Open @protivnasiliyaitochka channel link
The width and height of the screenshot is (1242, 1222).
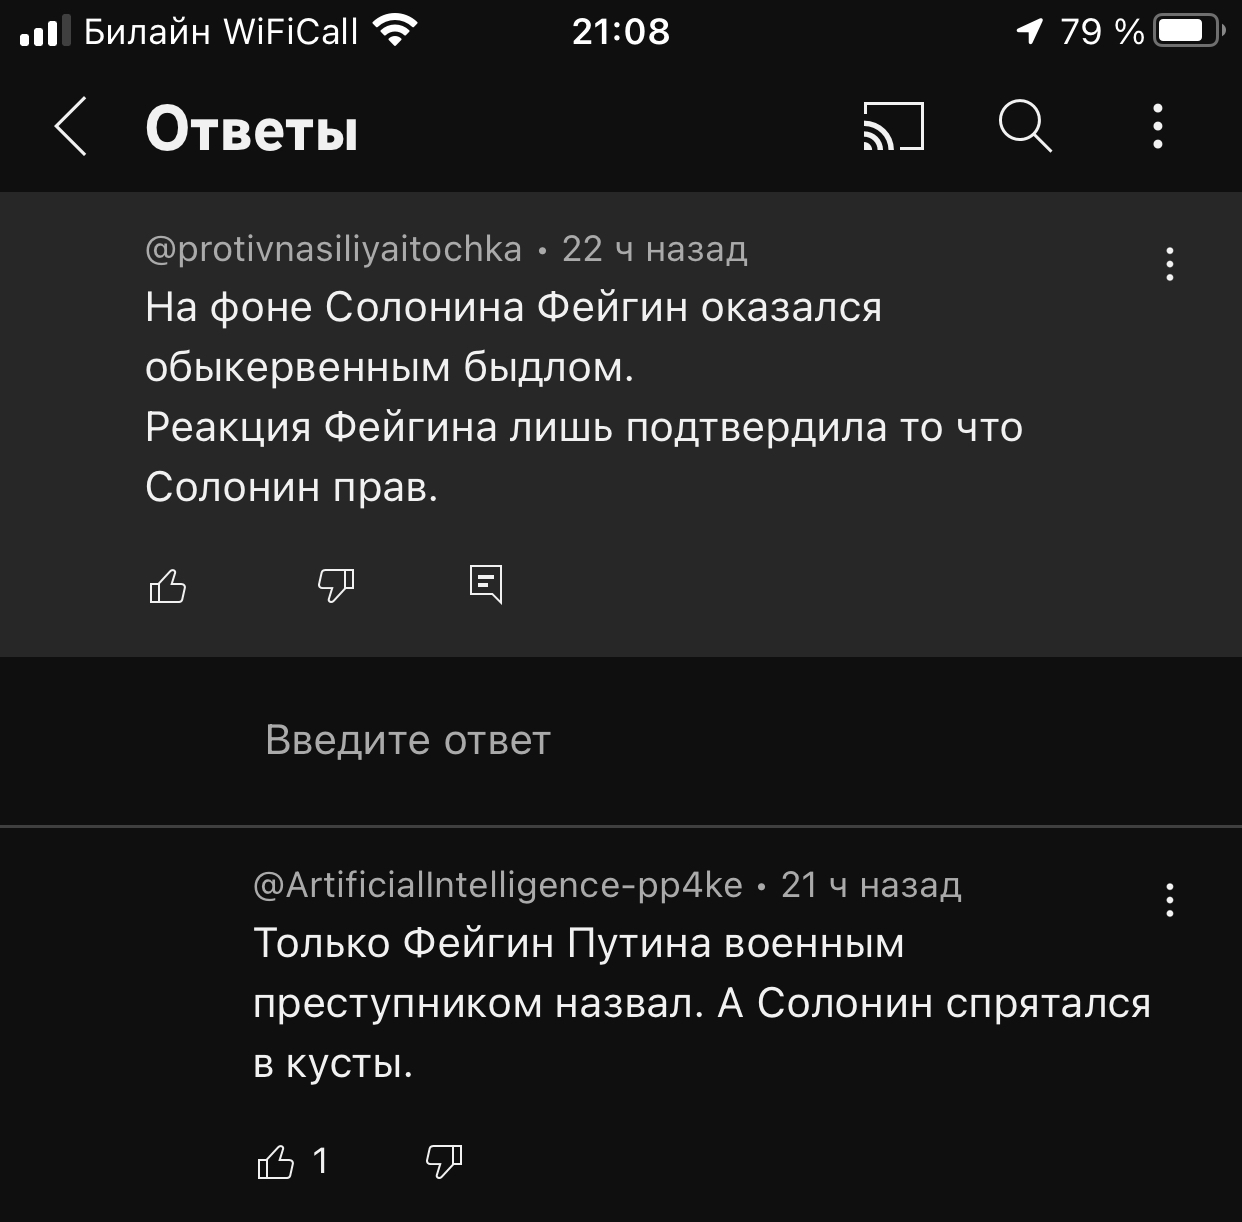[x=333, y=249]
